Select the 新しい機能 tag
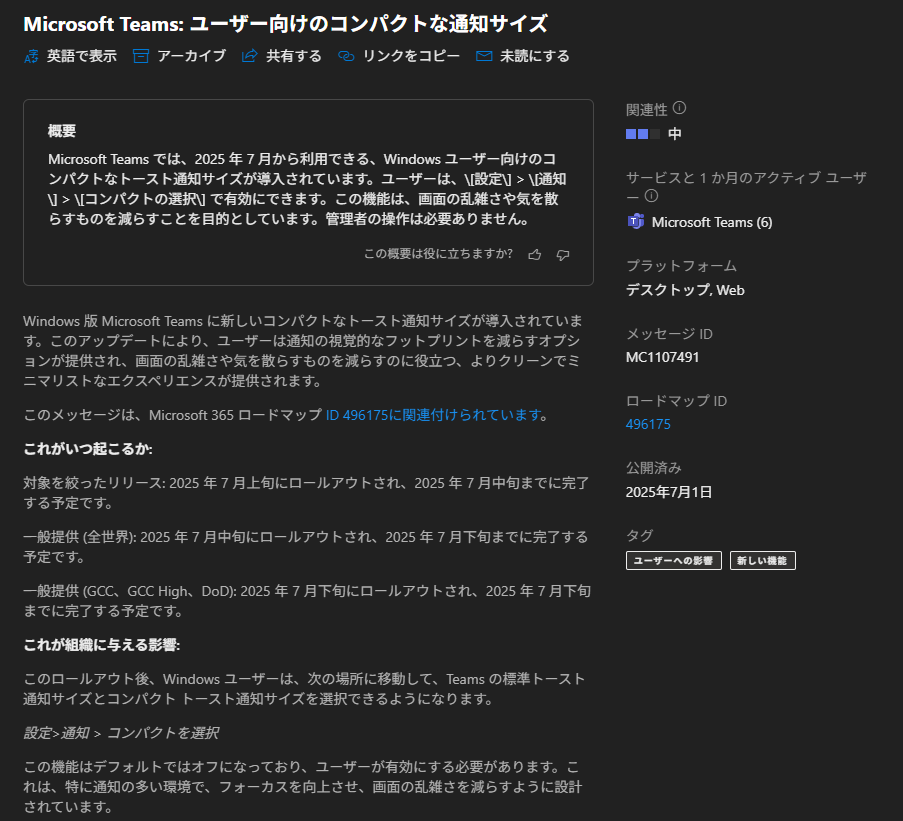Viewport: 903px width, 821px height. pyautogui.click(x=762, y=561)
